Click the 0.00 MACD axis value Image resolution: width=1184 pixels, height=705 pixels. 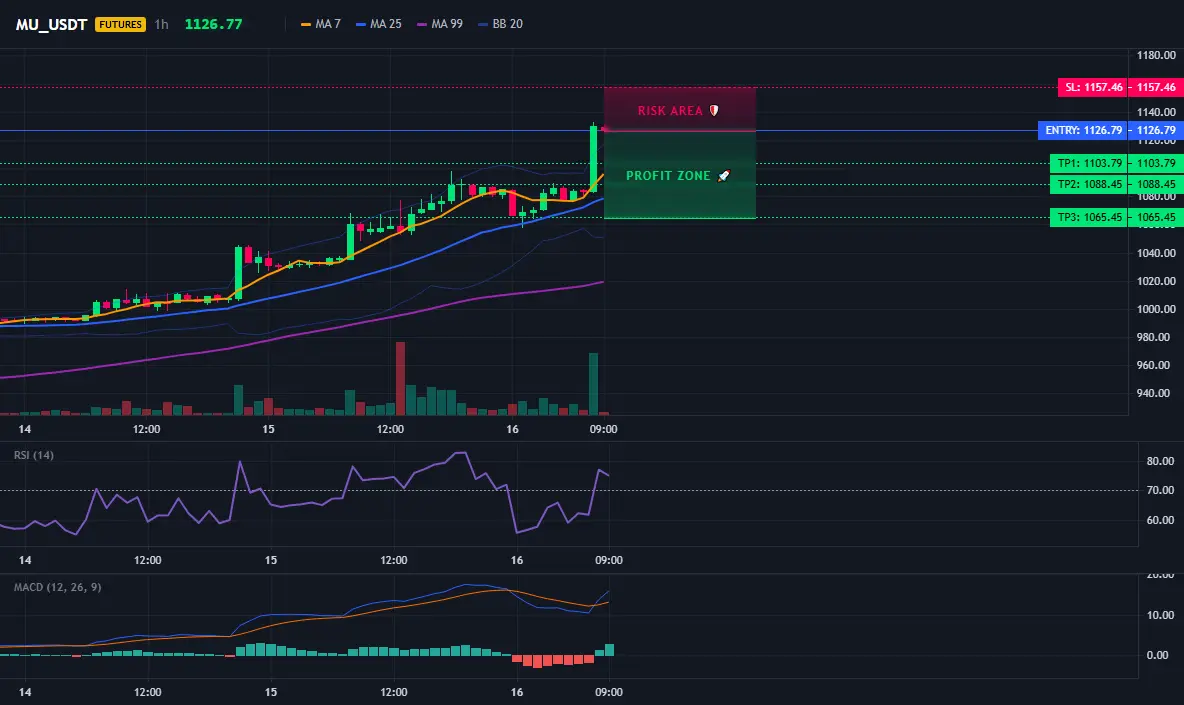(1158, 655)
